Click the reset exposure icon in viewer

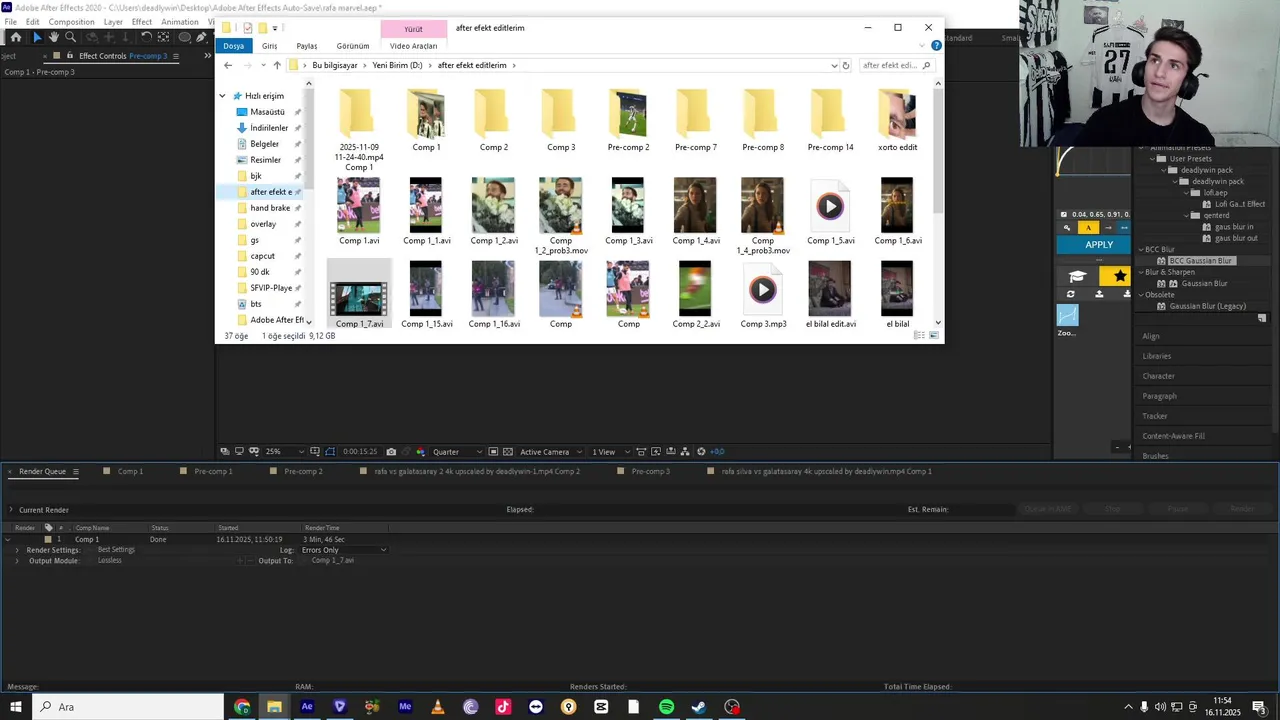[x=701, y=452]
